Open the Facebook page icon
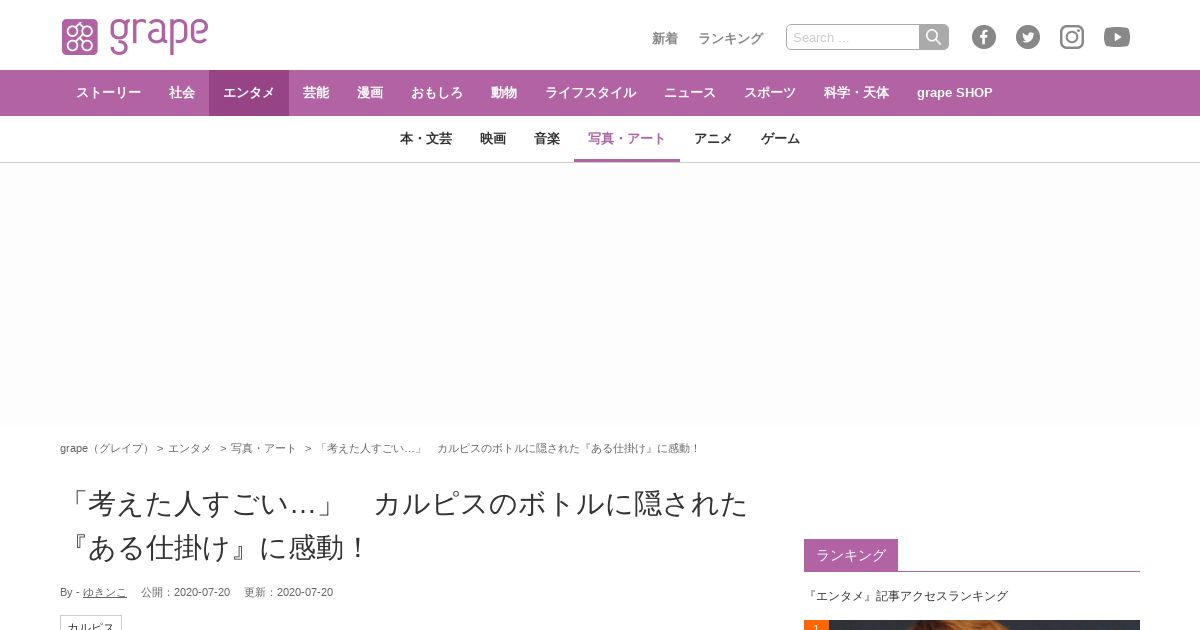Viewport: 1200px width, 630px height. (984, 37)
